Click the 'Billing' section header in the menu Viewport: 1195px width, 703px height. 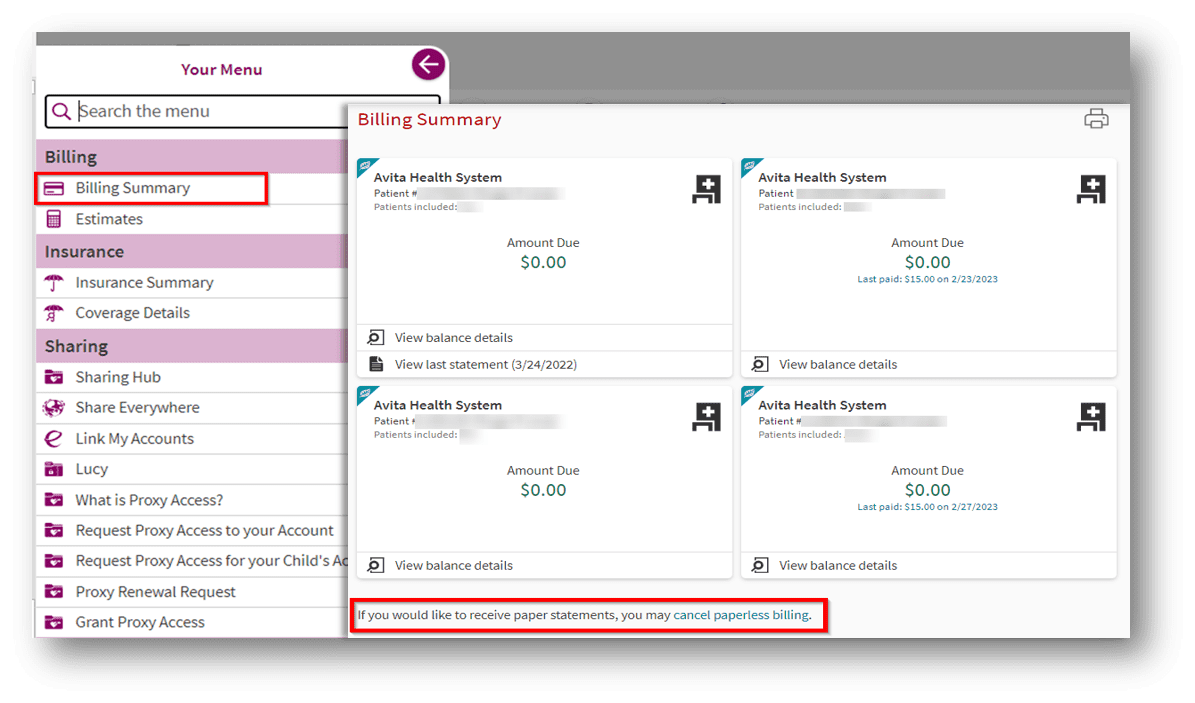pyautogui.click(x=71, y=157)
